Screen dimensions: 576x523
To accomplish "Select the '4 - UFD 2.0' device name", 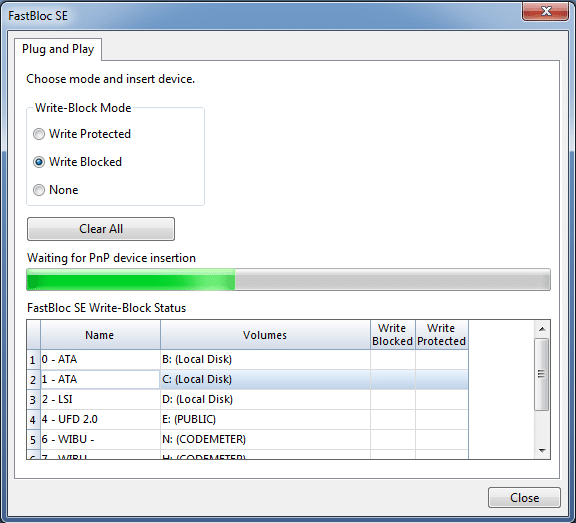I will point(100,419).
